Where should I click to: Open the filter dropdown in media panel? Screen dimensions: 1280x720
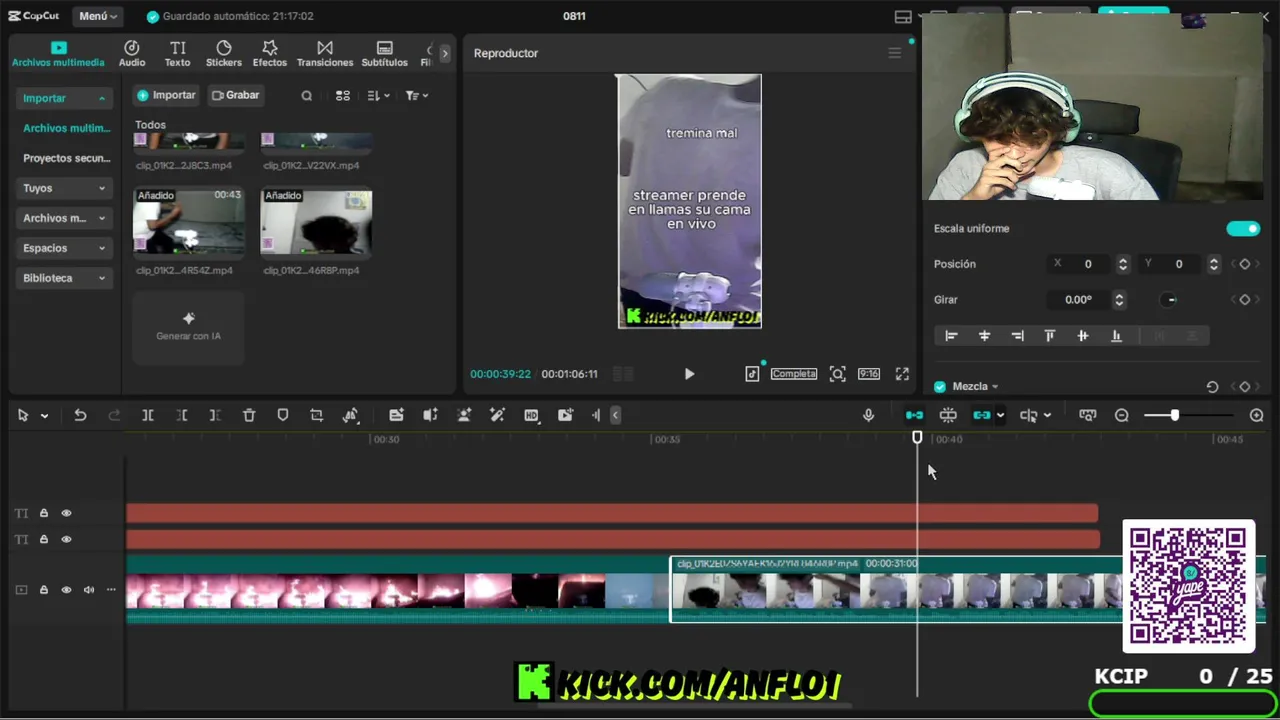coord(417,96)
